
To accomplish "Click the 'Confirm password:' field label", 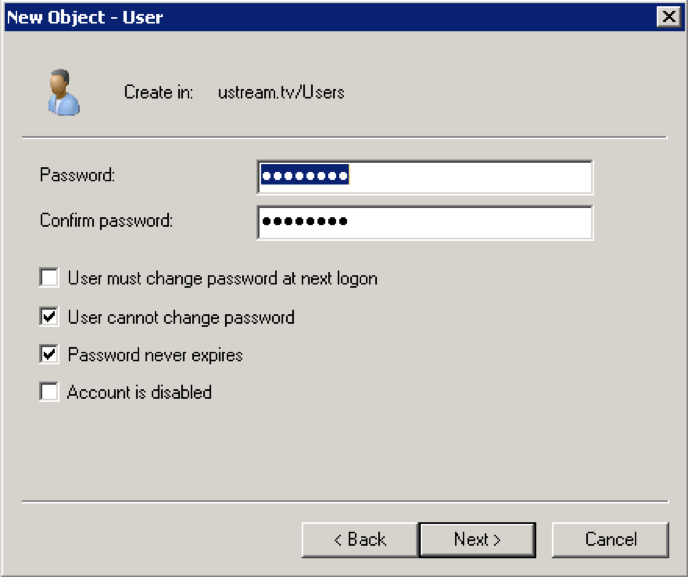I will point(106,220).
